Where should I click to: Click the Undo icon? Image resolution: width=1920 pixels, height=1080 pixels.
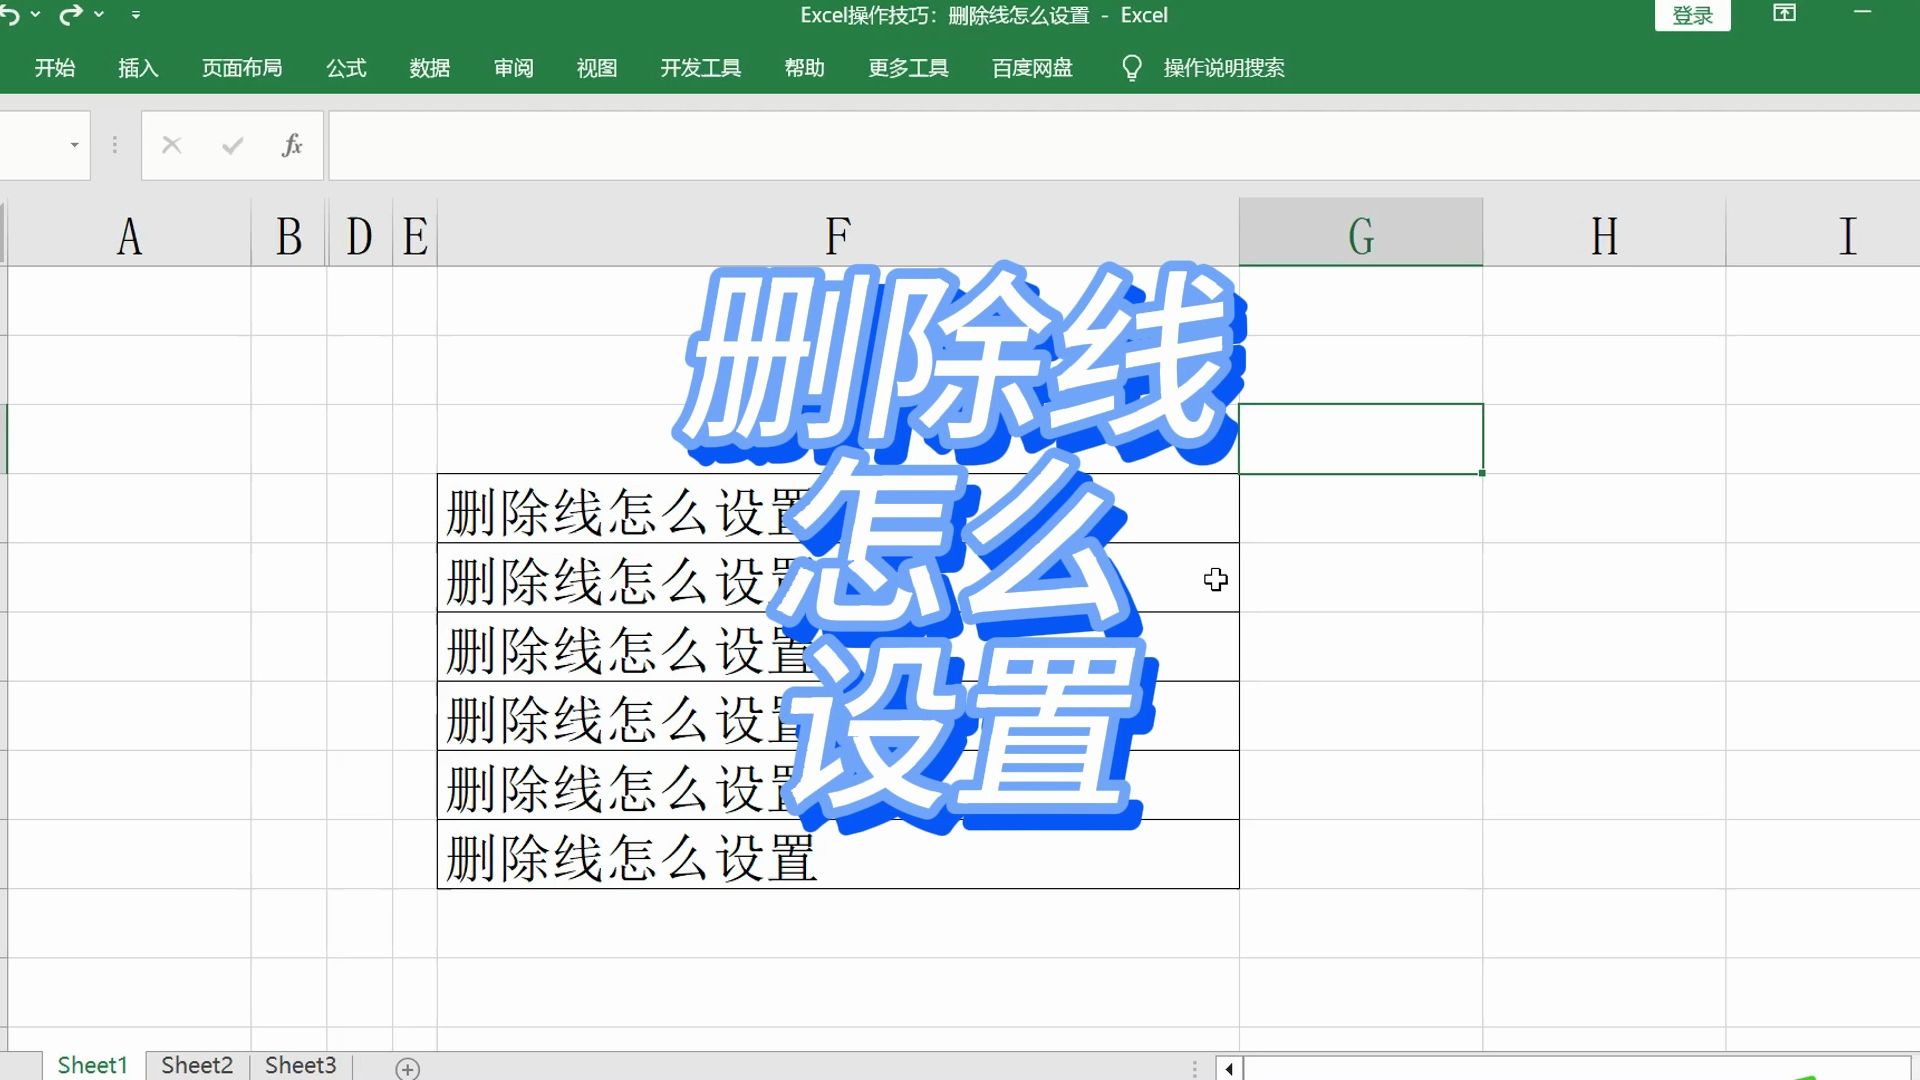click(x=11, y=15)
